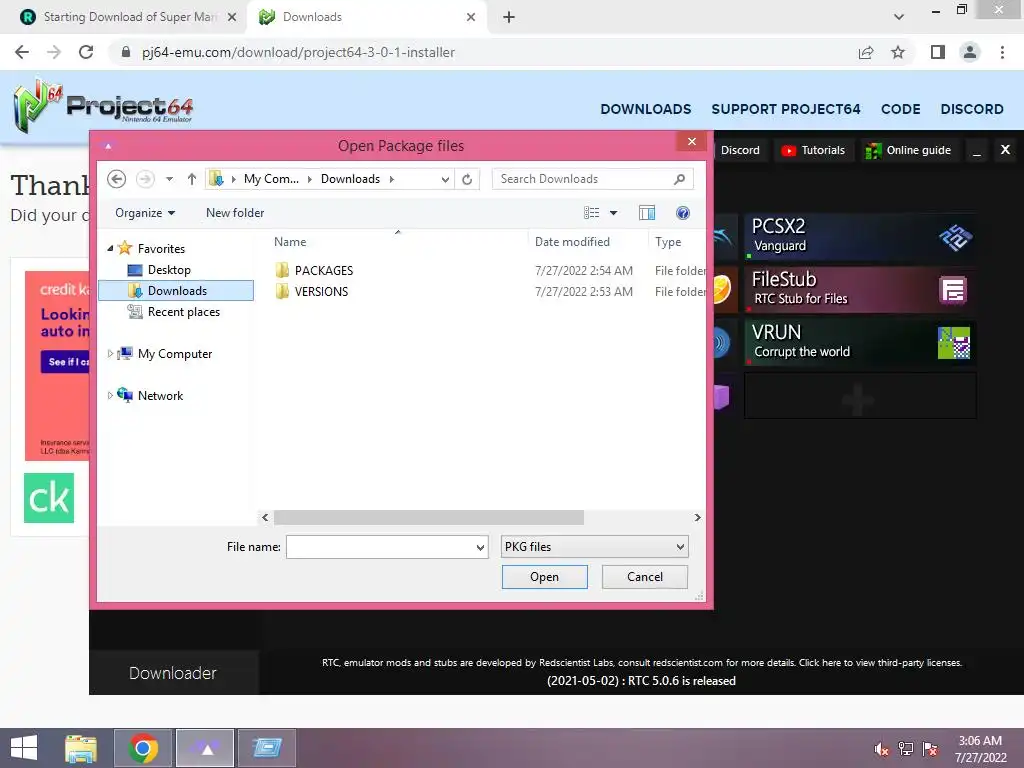Share this page from address bar
The height and width of the screenshot is (768, 1024).
[x=866, y=52]
